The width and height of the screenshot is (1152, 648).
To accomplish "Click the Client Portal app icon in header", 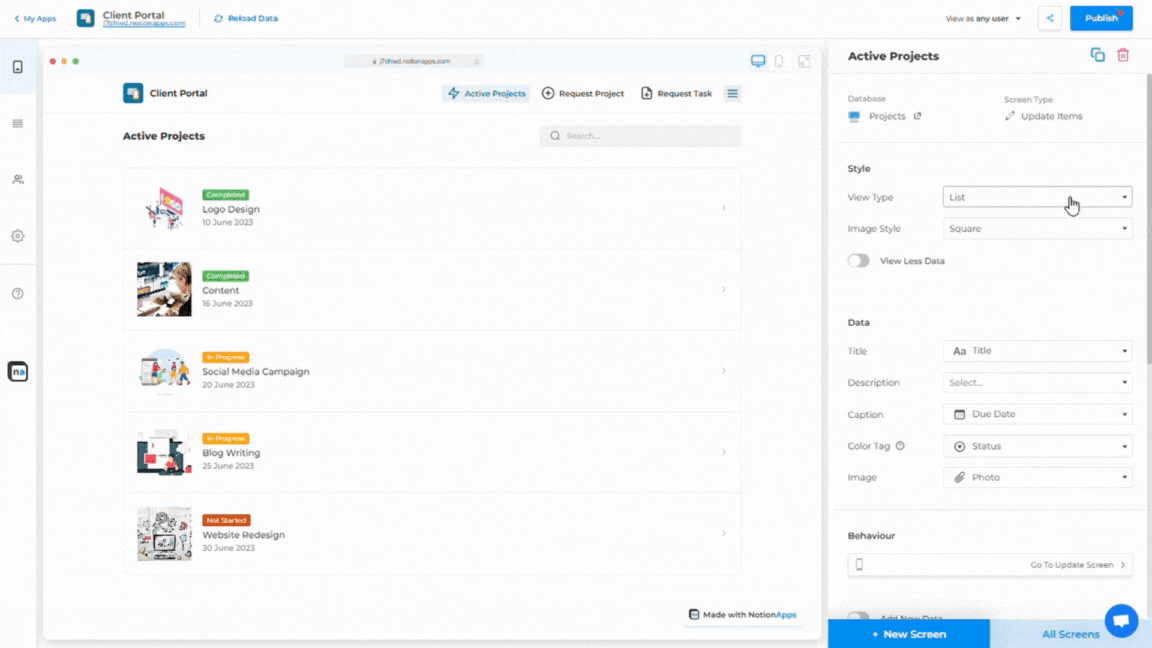I will tap(85, 18).
